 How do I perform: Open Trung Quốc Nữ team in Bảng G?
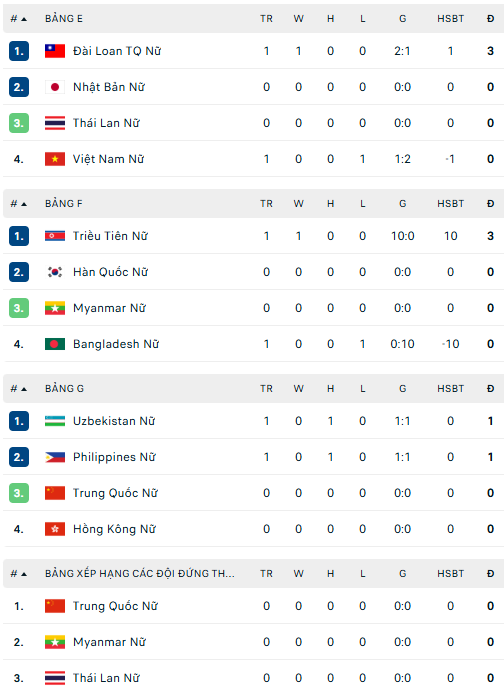pos(115,493)
